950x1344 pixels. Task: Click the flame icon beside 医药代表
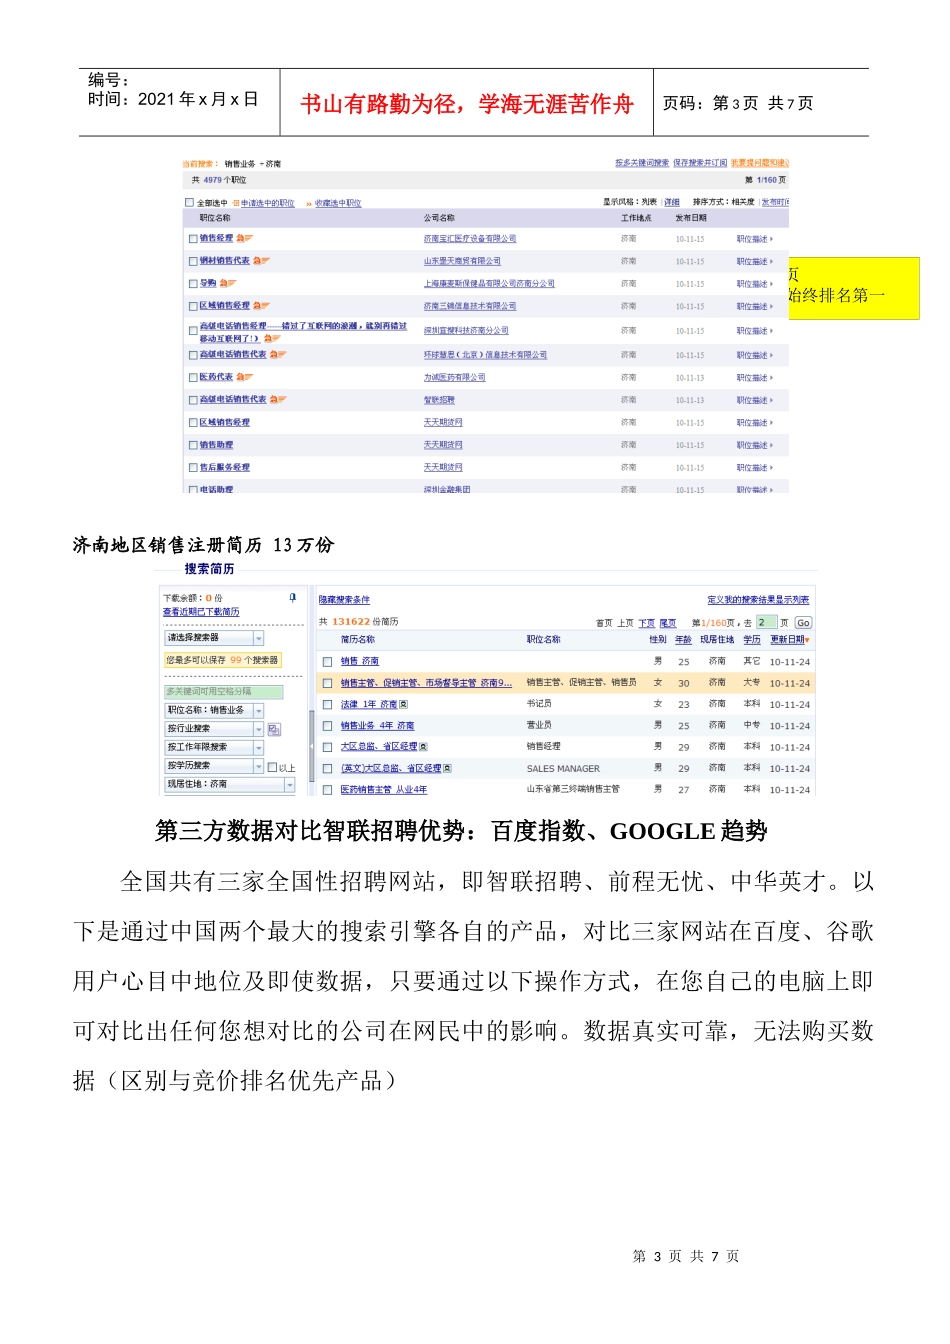point(245,378)
